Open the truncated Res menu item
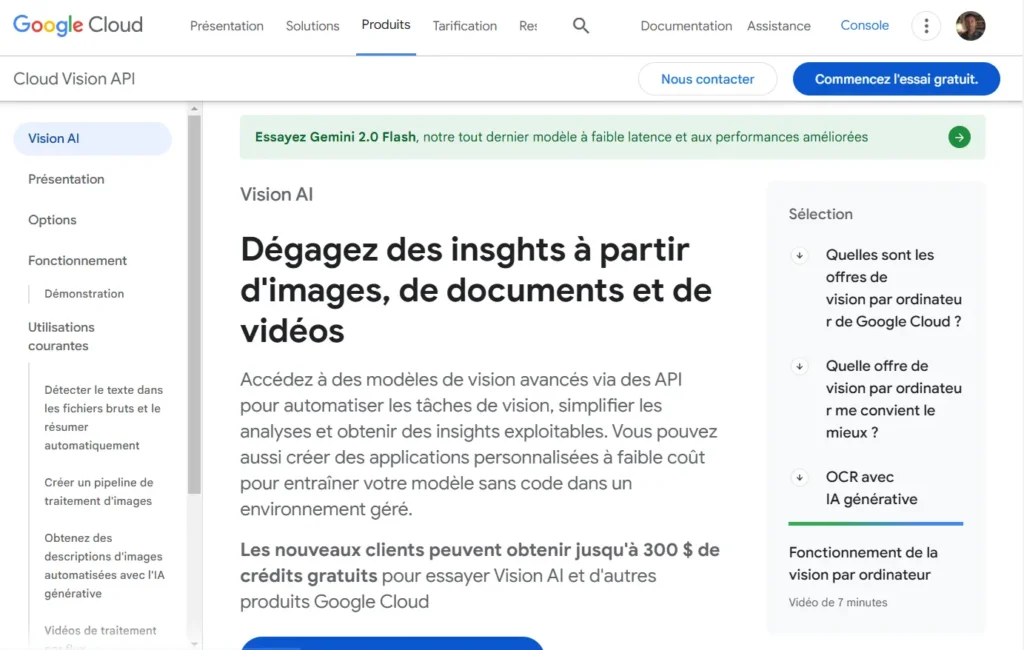 (528, 26)
